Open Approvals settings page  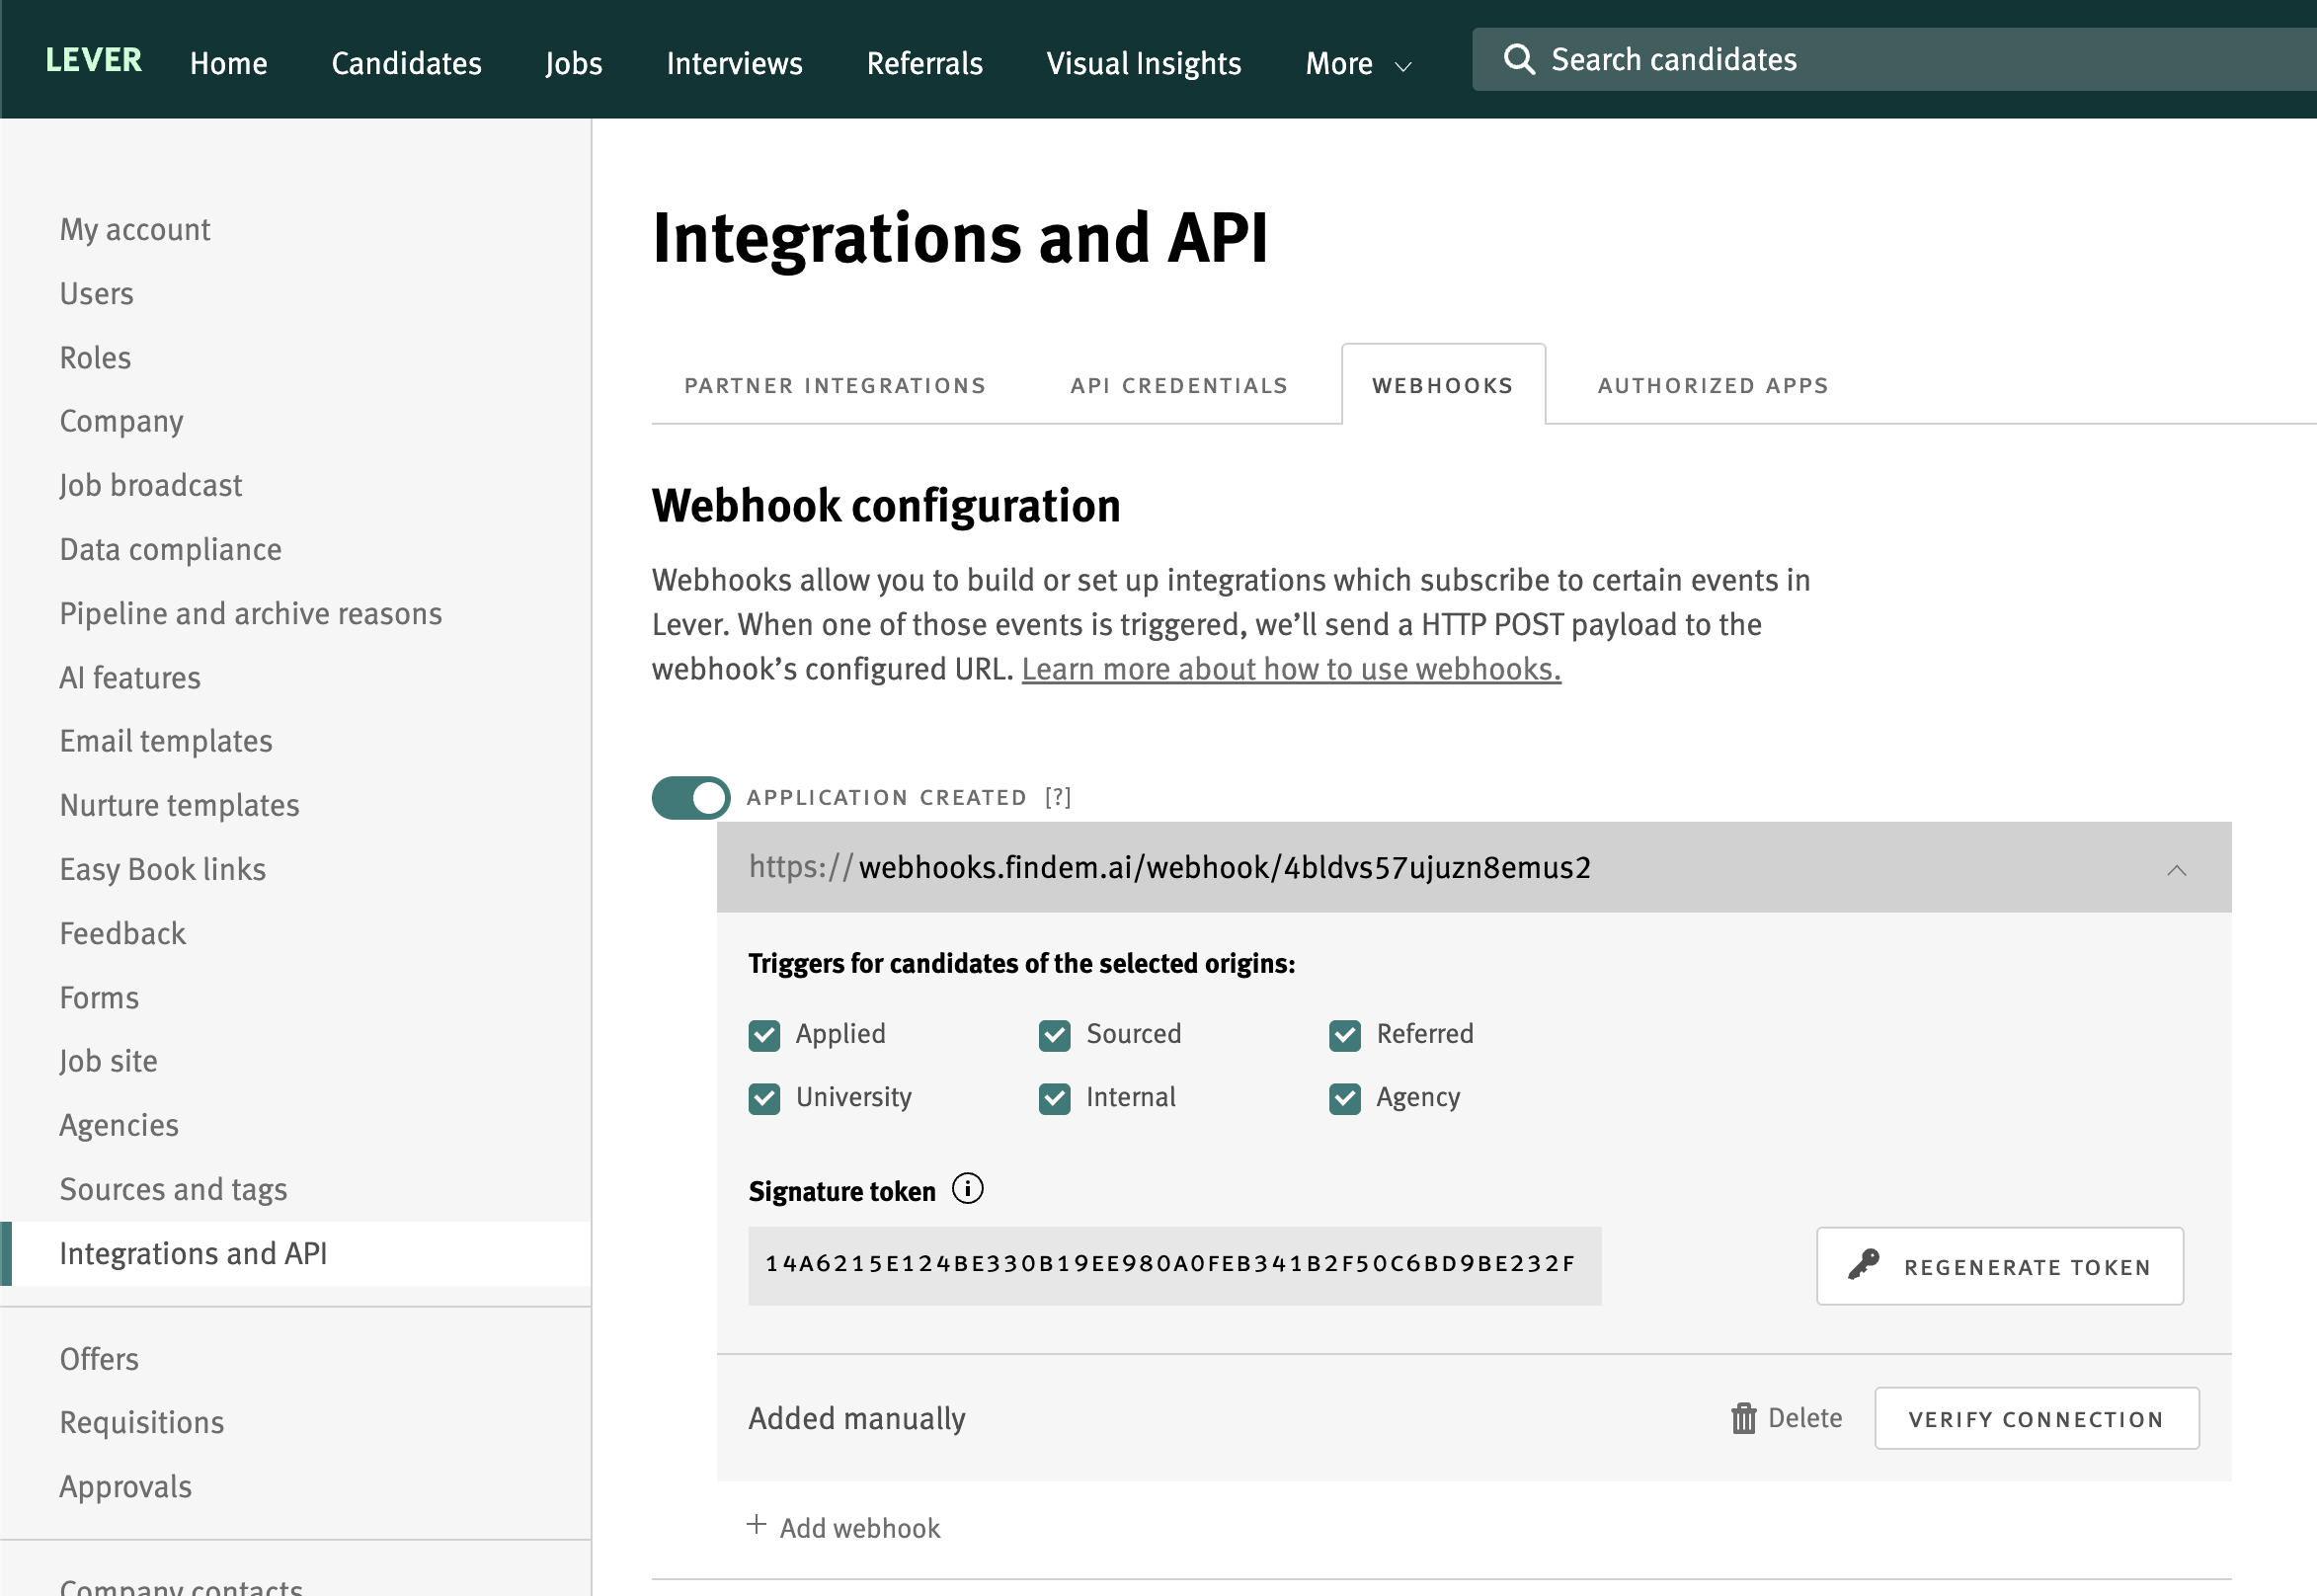point(125,1488)
